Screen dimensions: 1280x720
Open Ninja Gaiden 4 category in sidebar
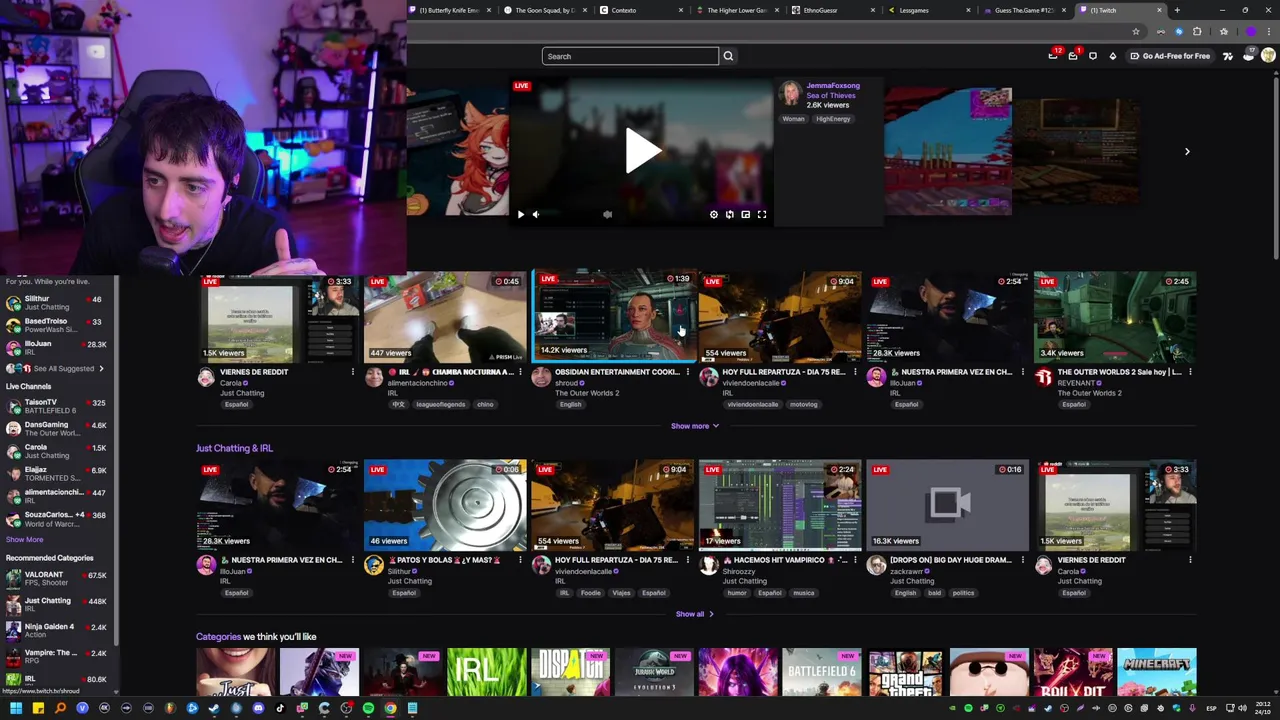(x=58, y=630)
